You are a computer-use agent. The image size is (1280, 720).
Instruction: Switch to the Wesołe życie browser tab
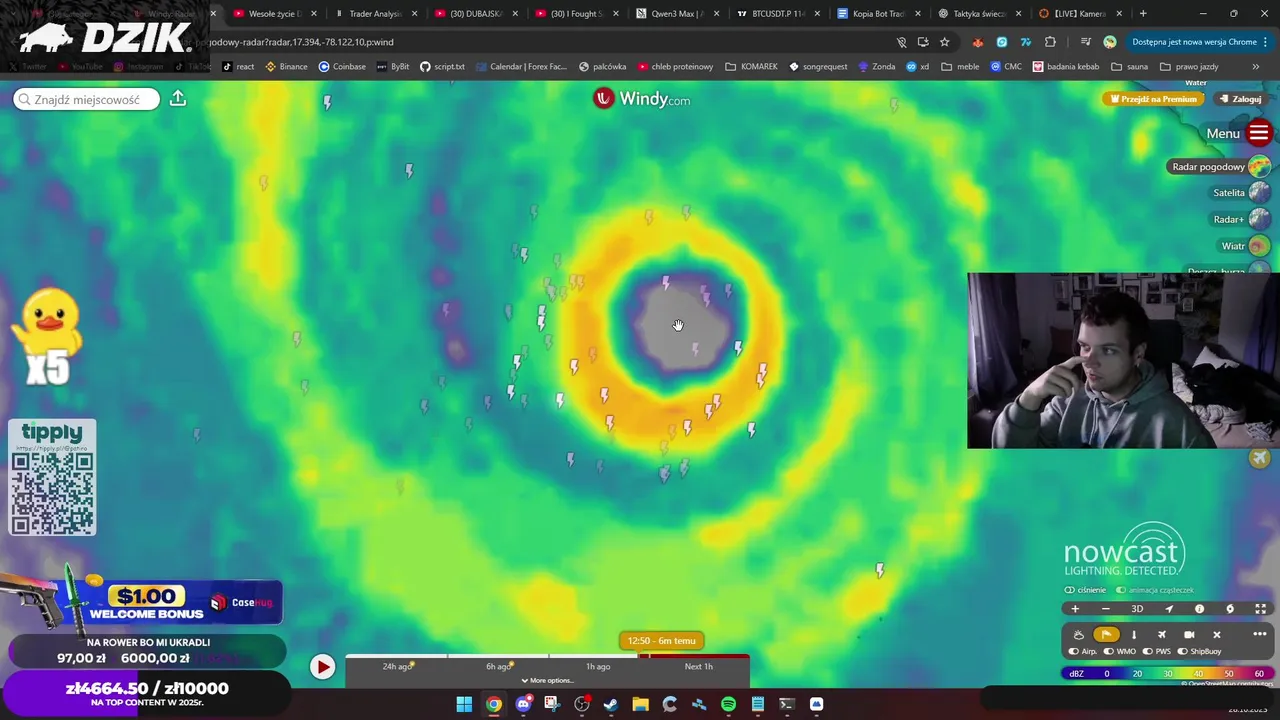(275, 14)
